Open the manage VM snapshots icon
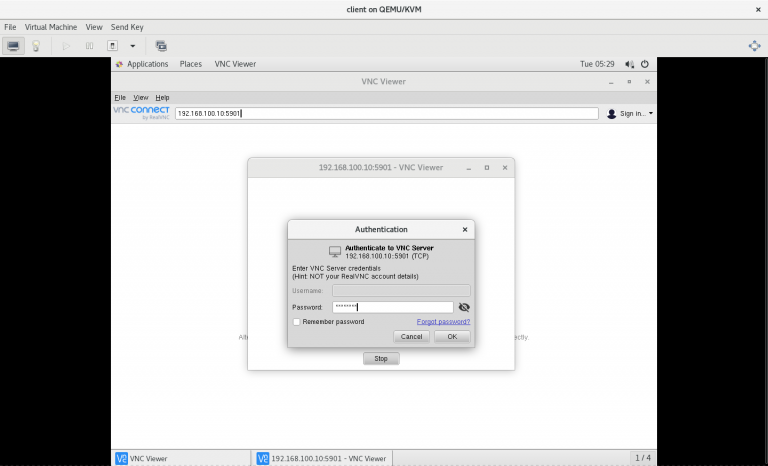768x466 pixels. (161, 46)
